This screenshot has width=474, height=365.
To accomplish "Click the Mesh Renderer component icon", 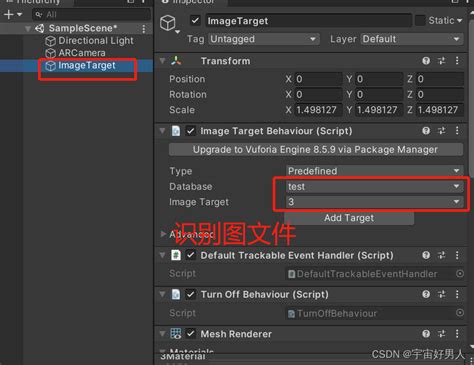I will click(x=176, y=334).
